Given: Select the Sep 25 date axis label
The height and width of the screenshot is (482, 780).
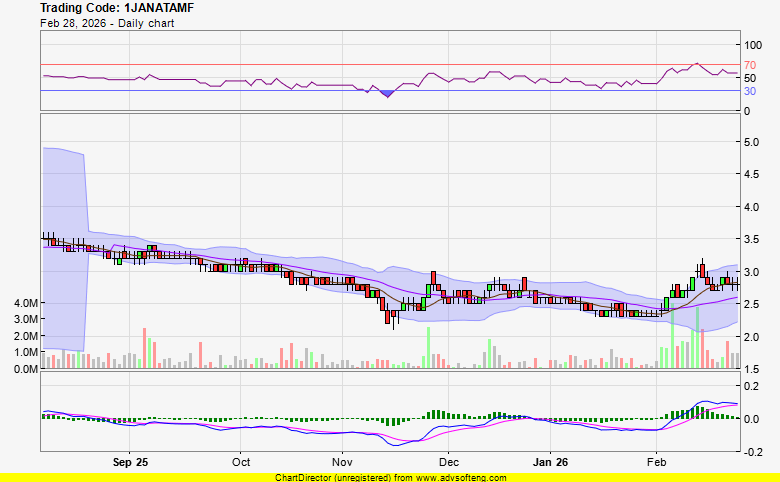Looking at the screenshot, I should 130,463.
